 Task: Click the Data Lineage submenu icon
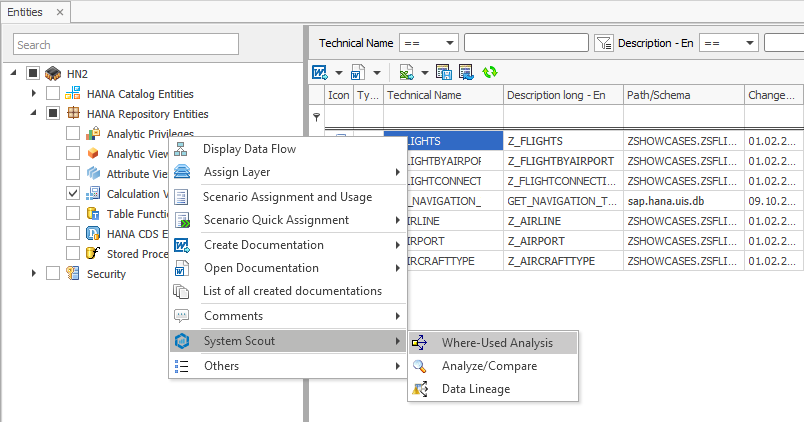point(420,389)
